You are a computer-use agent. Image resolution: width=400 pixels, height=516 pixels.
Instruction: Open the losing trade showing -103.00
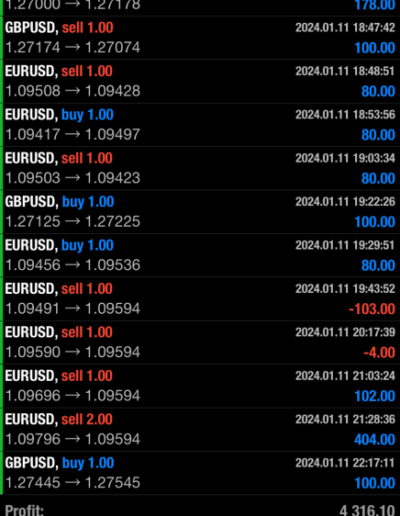tap(200, 299)
